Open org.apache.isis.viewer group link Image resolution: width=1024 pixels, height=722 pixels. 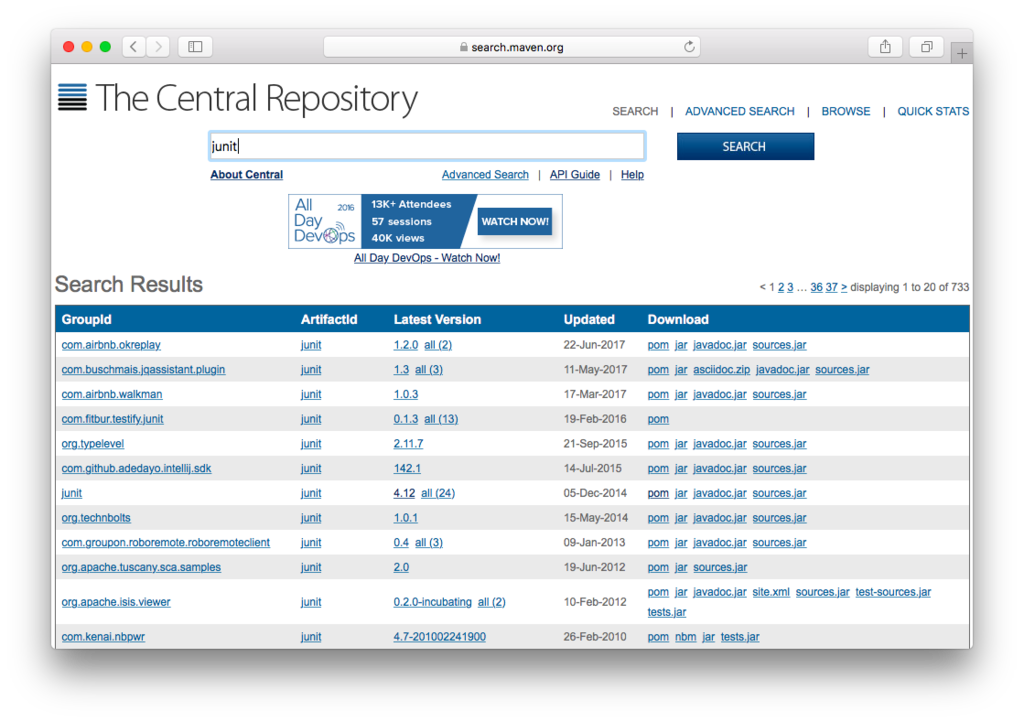(x=116, y=602)
